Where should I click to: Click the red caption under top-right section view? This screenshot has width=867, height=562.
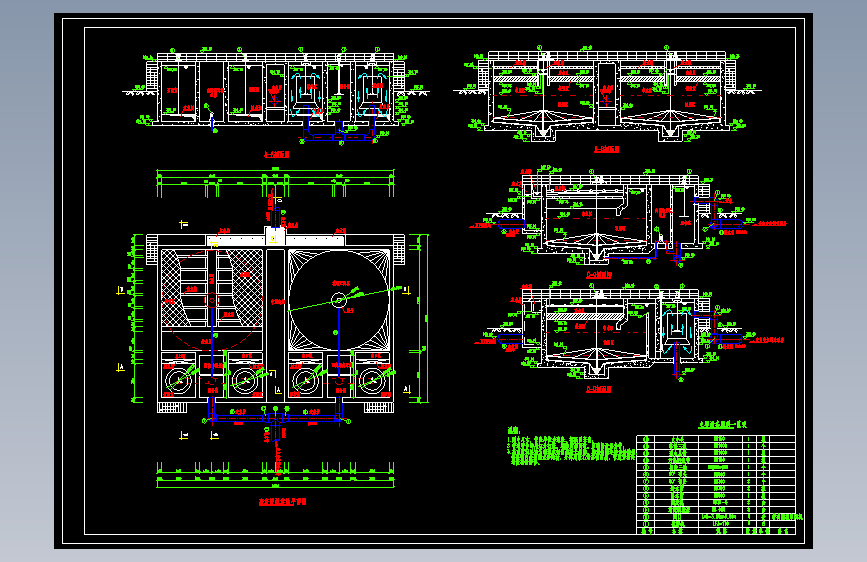point(607,149)
